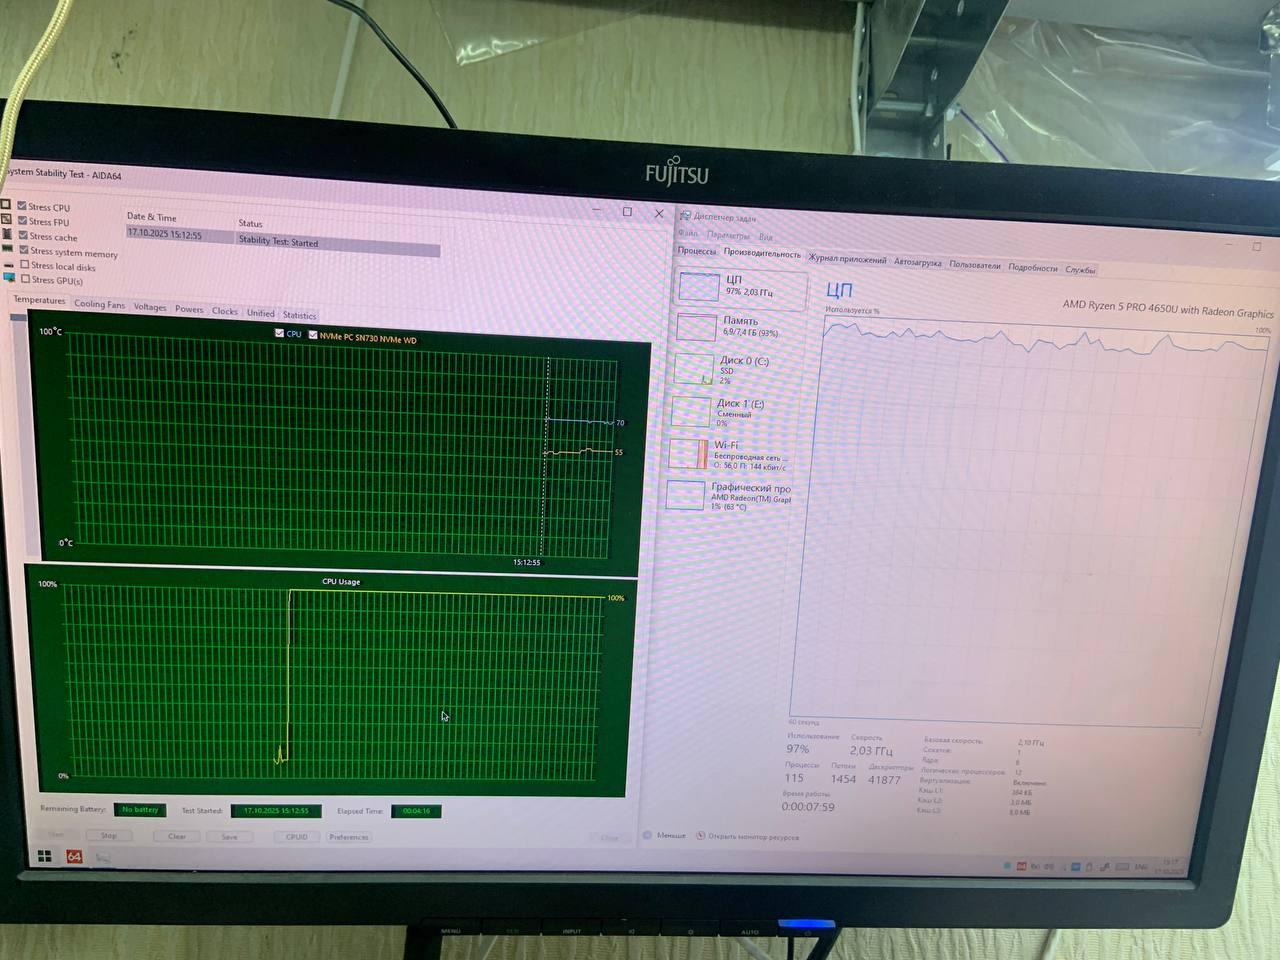Collapse Task Manager with the Меньше arrow

(x=648, y=834)
